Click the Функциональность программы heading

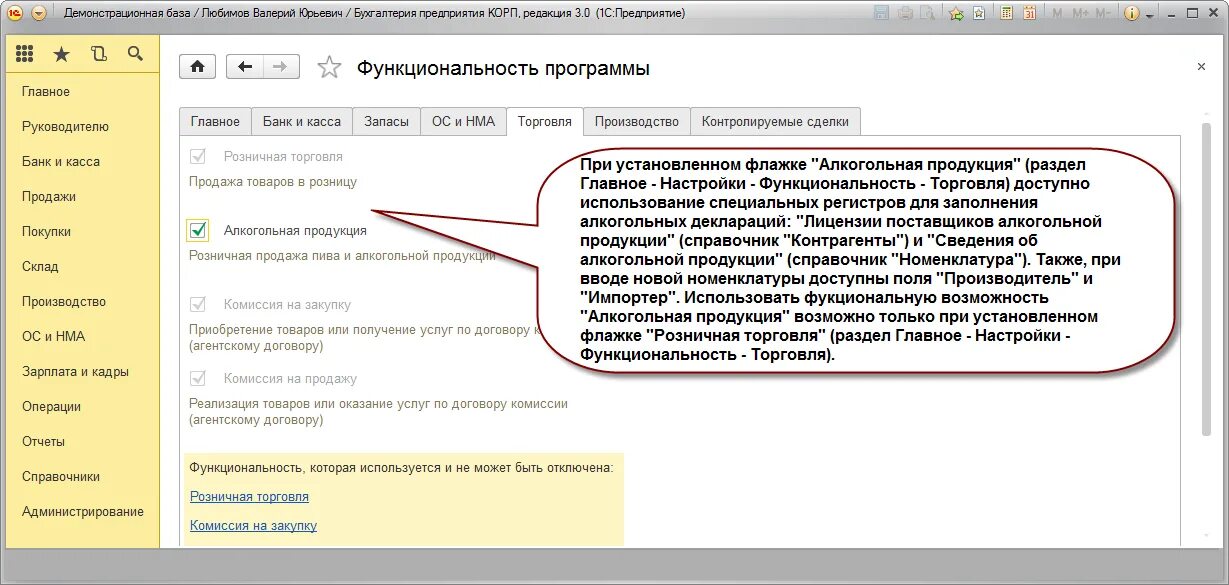[x=504, y=68]
